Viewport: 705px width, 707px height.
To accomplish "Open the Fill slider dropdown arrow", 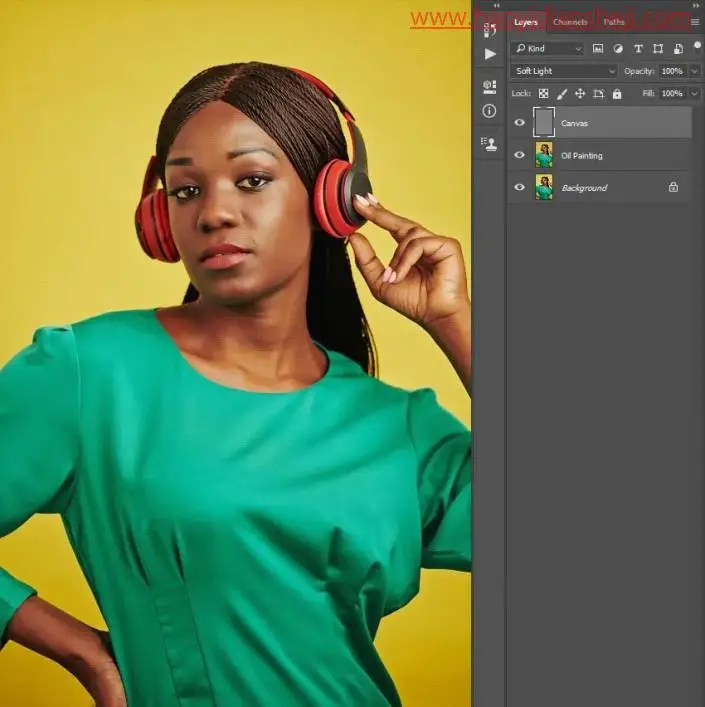I will (x=694, y=93).
